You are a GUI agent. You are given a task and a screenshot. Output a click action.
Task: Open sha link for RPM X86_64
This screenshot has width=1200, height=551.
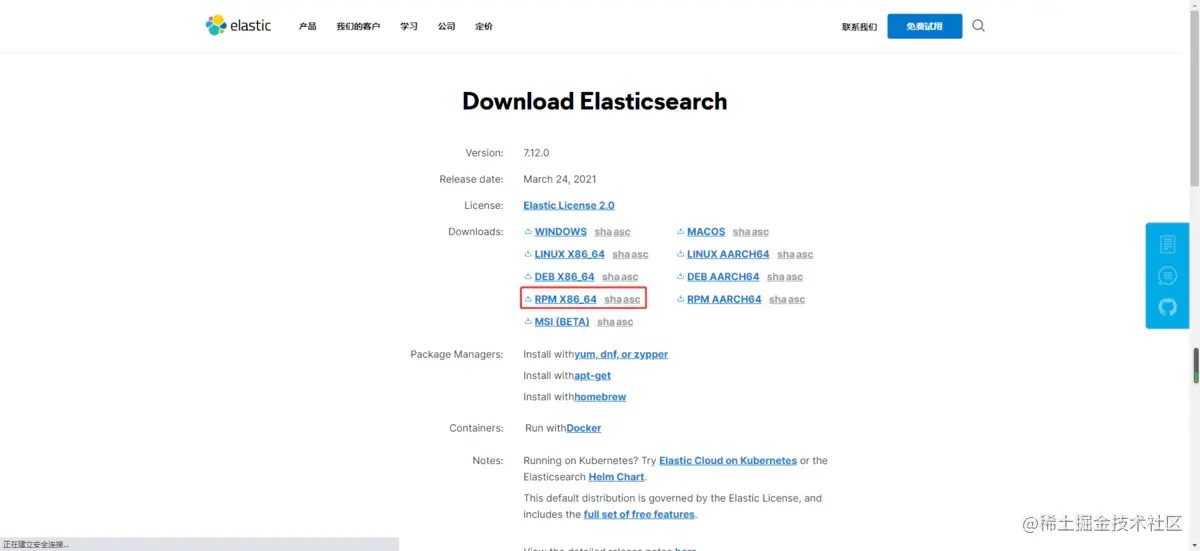click(613, 299)
